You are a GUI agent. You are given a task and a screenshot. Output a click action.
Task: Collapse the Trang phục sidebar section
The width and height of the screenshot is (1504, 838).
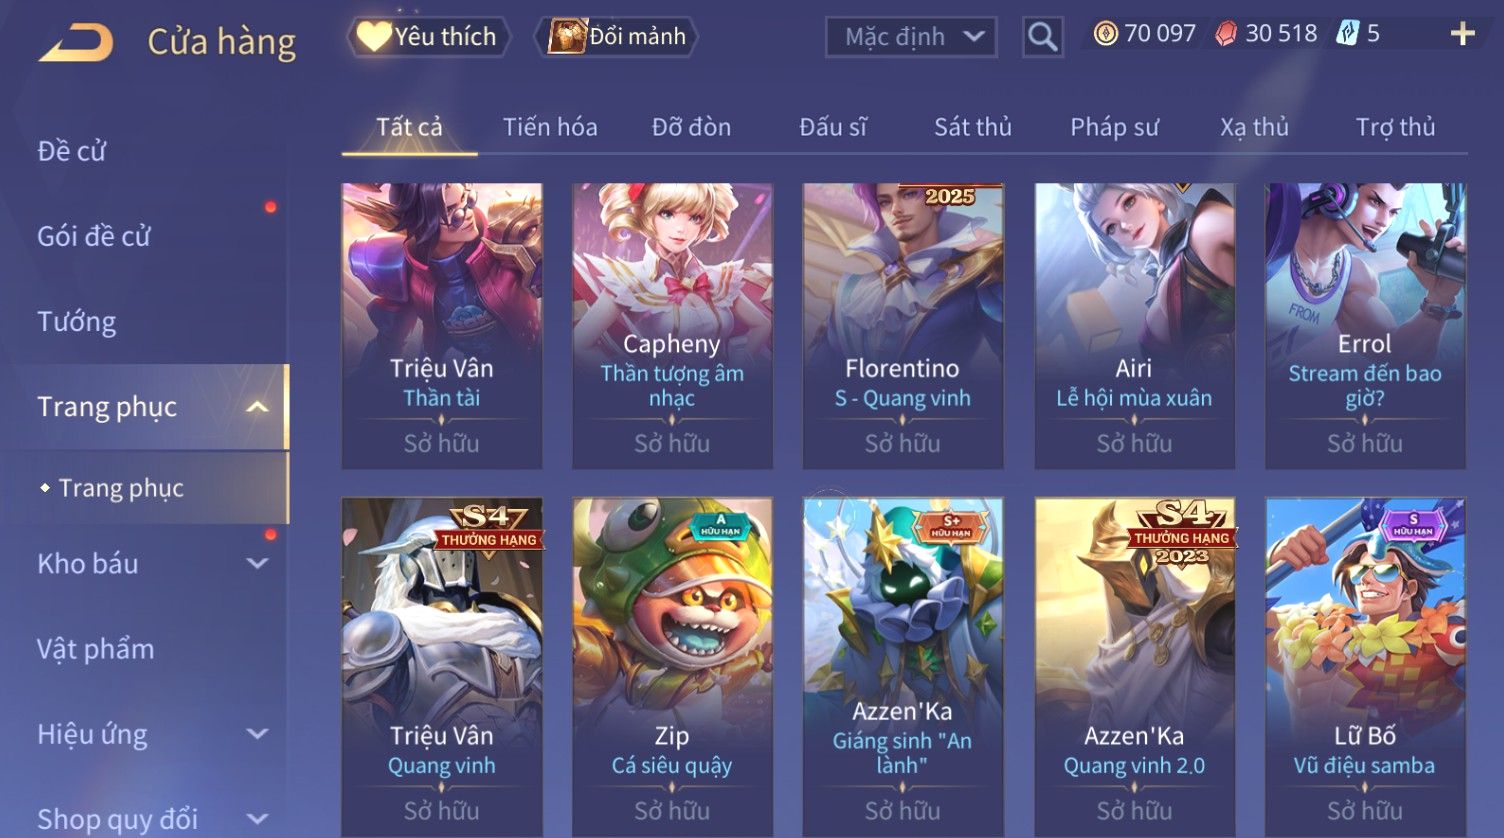257,407
